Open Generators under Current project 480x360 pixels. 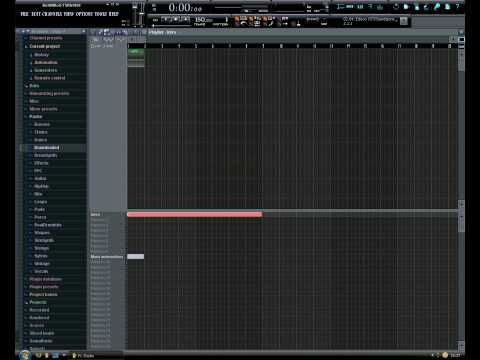(x=46, y=70)
